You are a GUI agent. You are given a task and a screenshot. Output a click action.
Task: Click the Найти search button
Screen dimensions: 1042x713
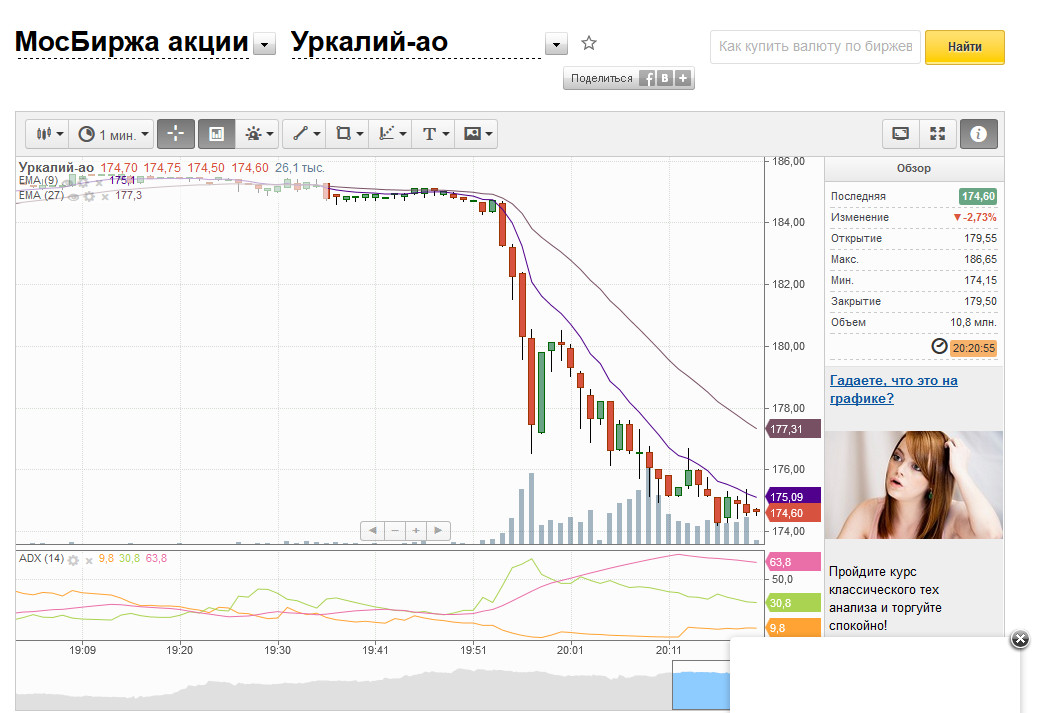[x=964, y=47]
